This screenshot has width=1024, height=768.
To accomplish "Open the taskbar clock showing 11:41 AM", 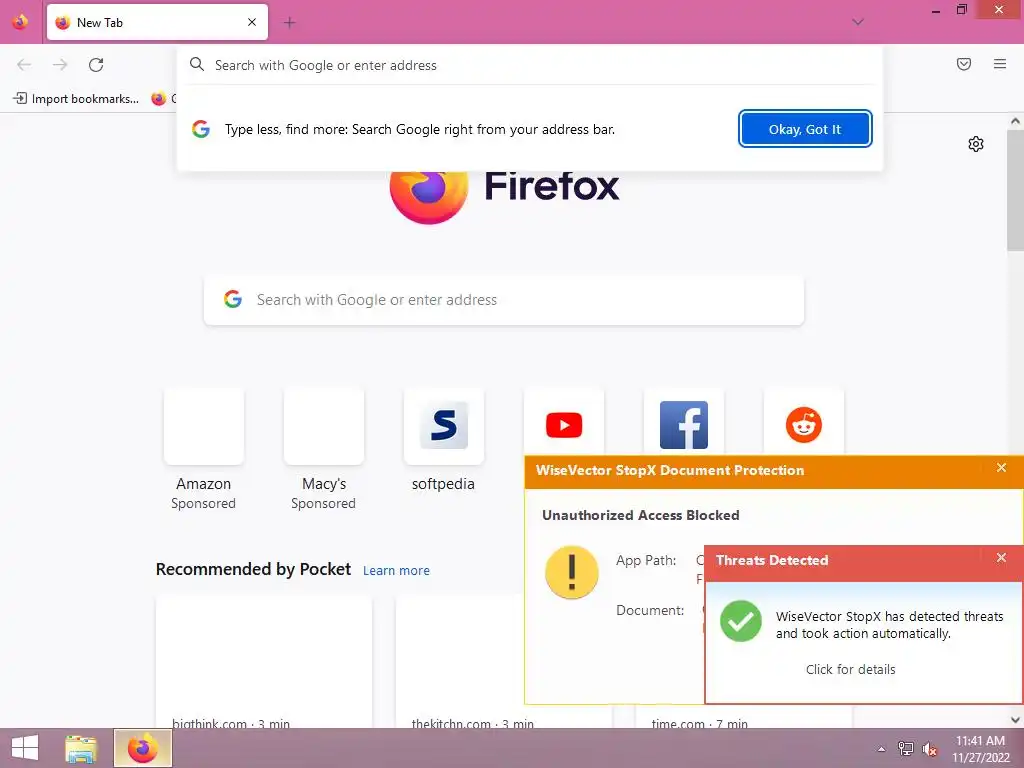I will [980, 749].
